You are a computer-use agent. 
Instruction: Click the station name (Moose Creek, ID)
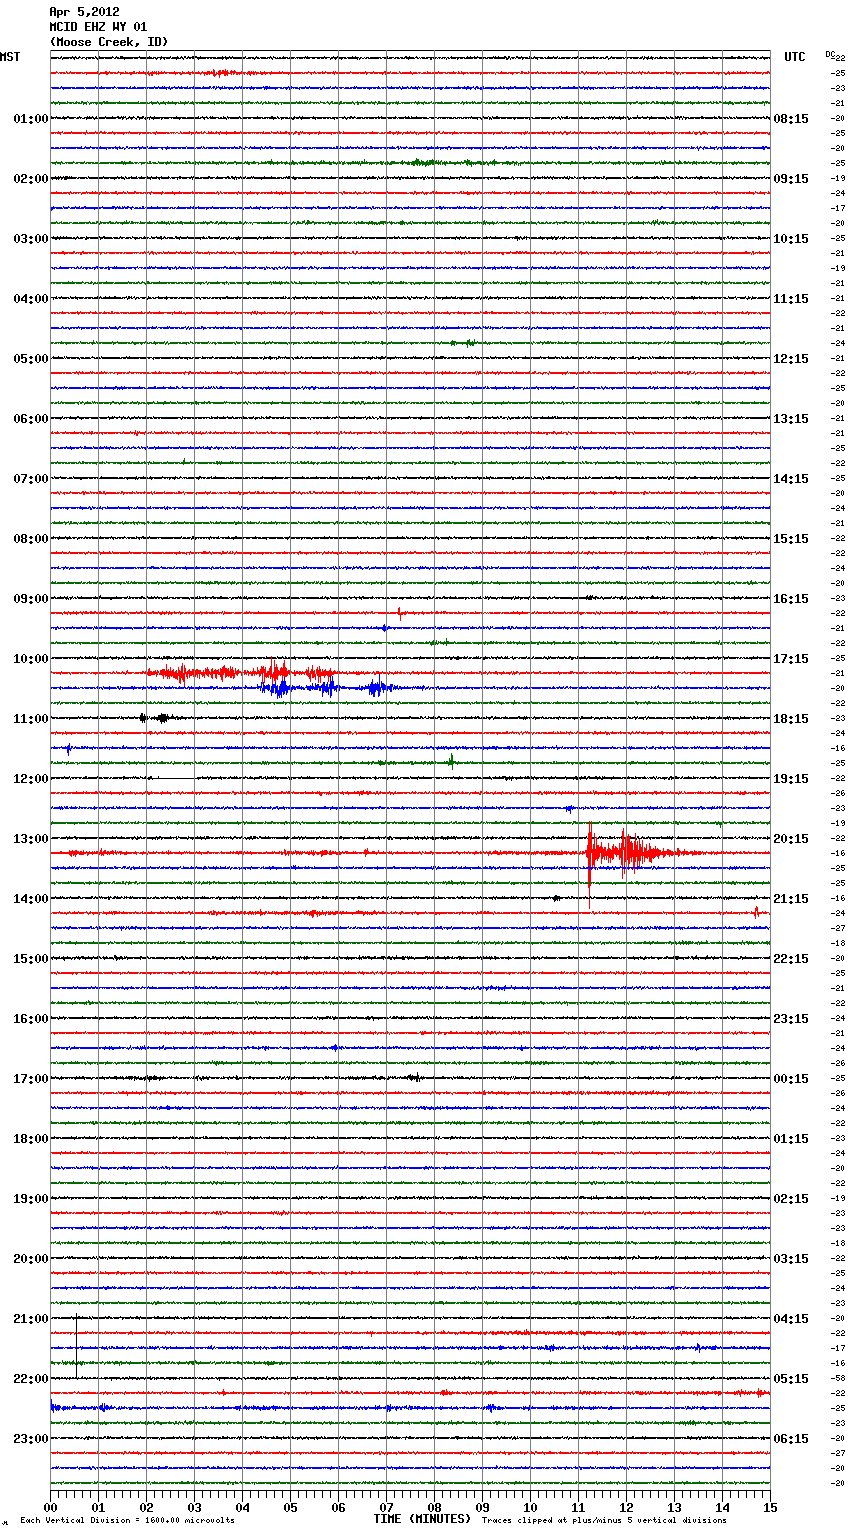click(x=109, y=42)
